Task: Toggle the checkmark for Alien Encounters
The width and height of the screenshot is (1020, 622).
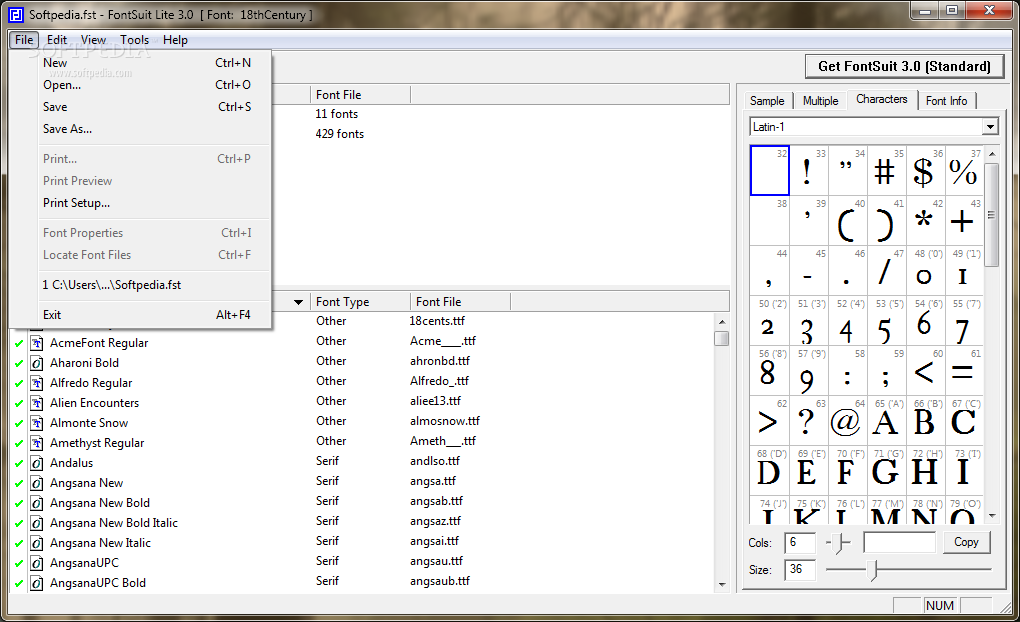Action: 19,403
